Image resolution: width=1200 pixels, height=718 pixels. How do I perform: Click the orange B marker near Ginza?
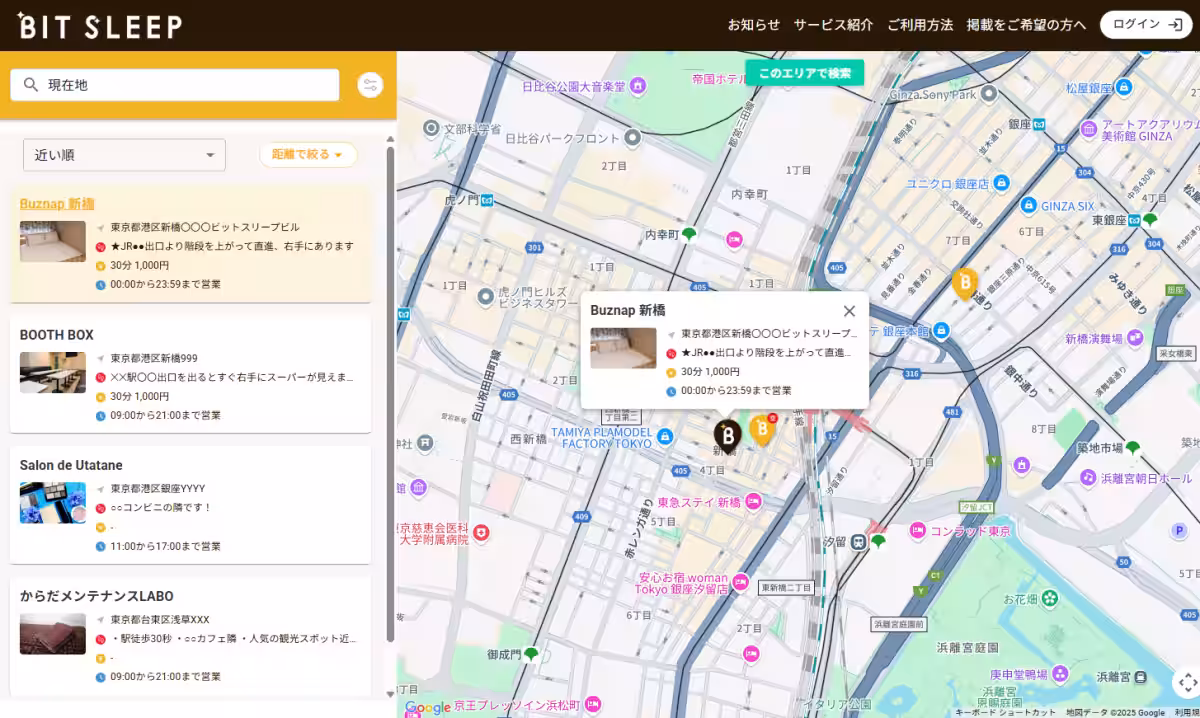(x=964, y=284)
